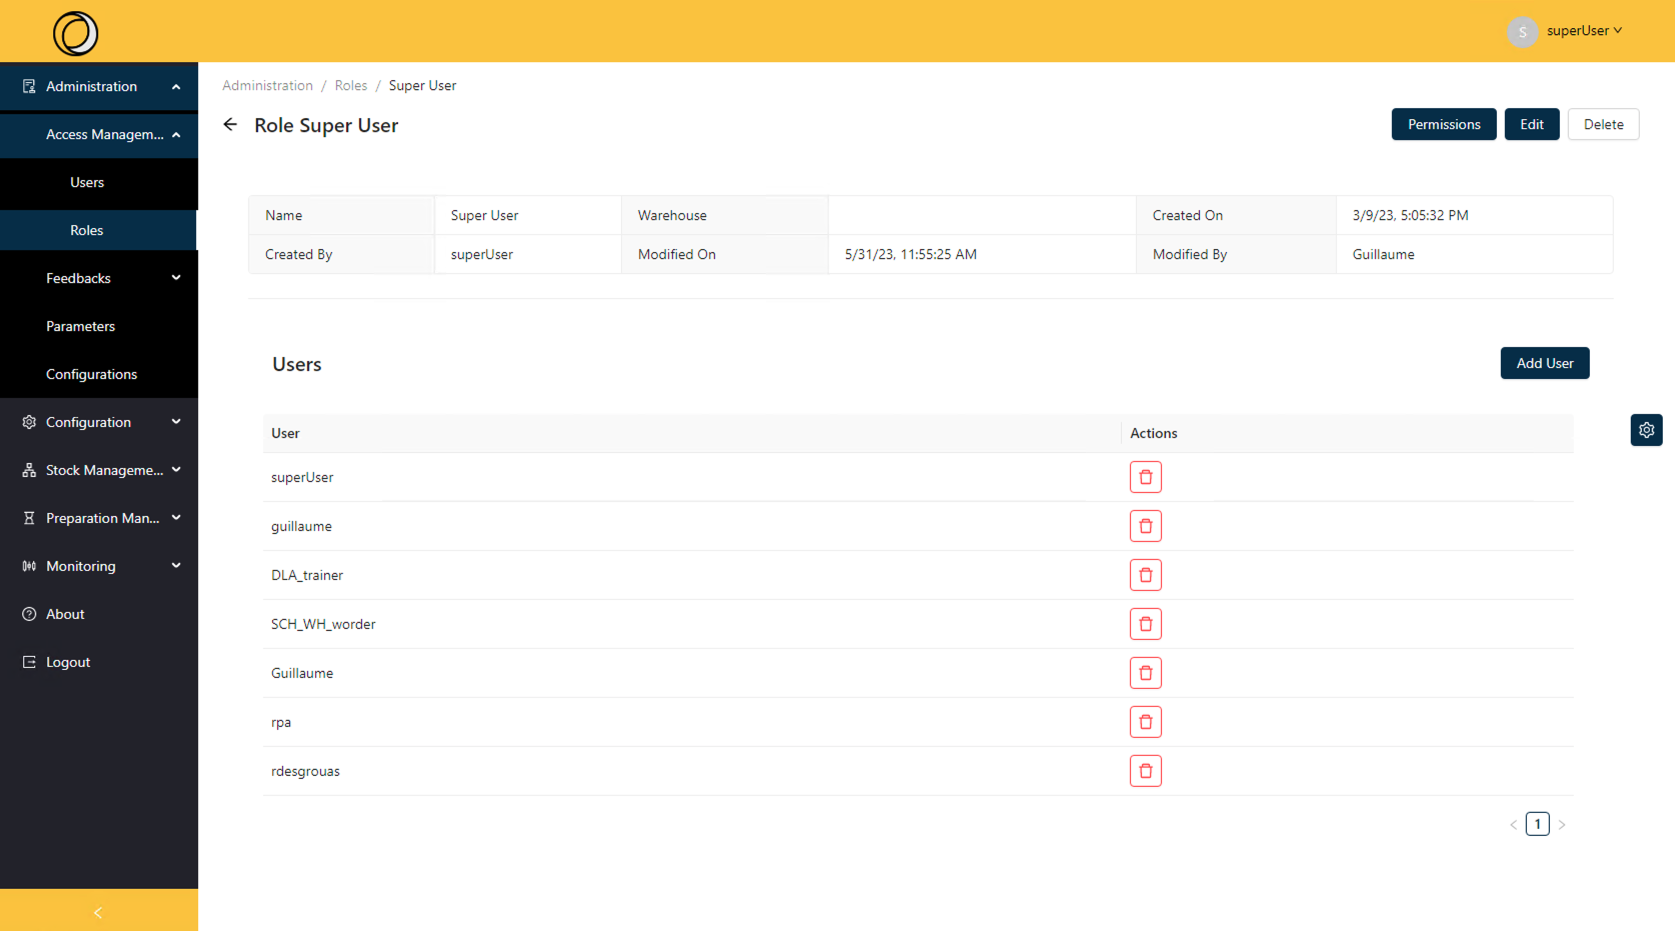The width and height of the screenshot is (1675, 931).
Task: Select page 1 in pagination
Action: pos(1537,824)
